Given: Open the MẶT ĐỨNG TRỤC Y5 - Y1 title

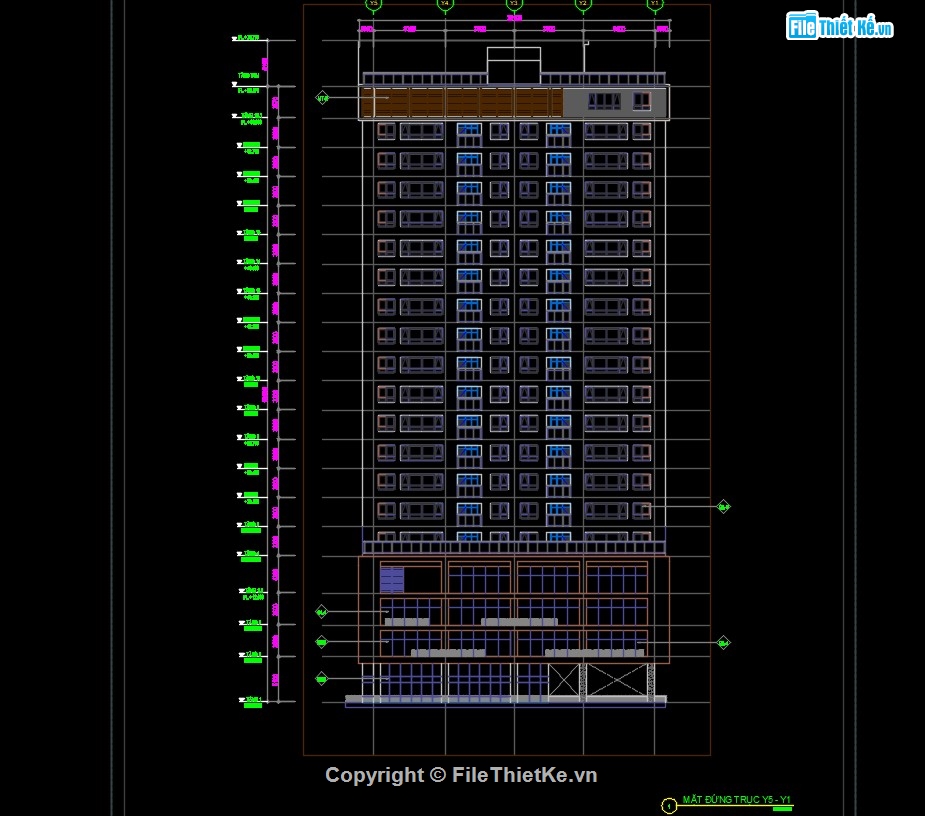Looking at the screenshot, I should point(737,799).
